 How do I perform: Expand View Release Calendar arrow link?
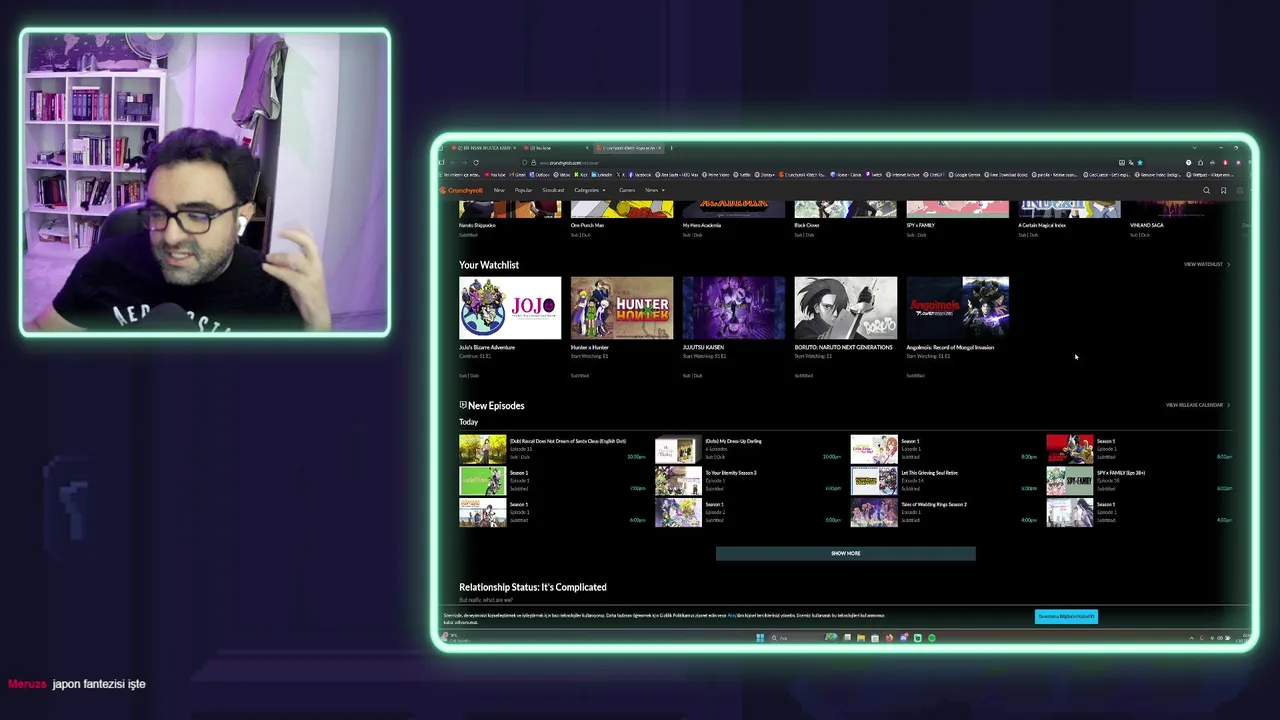[x=1197, y=405]
